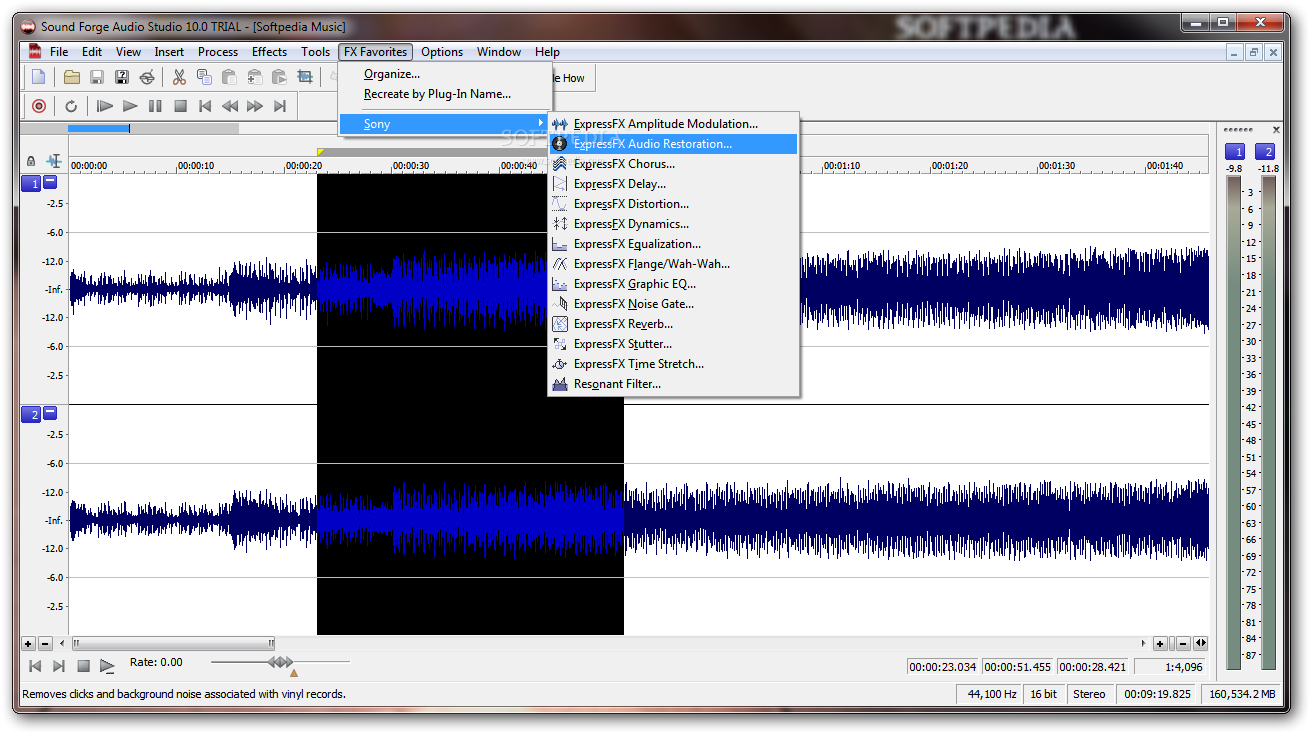
Task: Select ExpressFX Dynamics...
Action: point(673,224)
